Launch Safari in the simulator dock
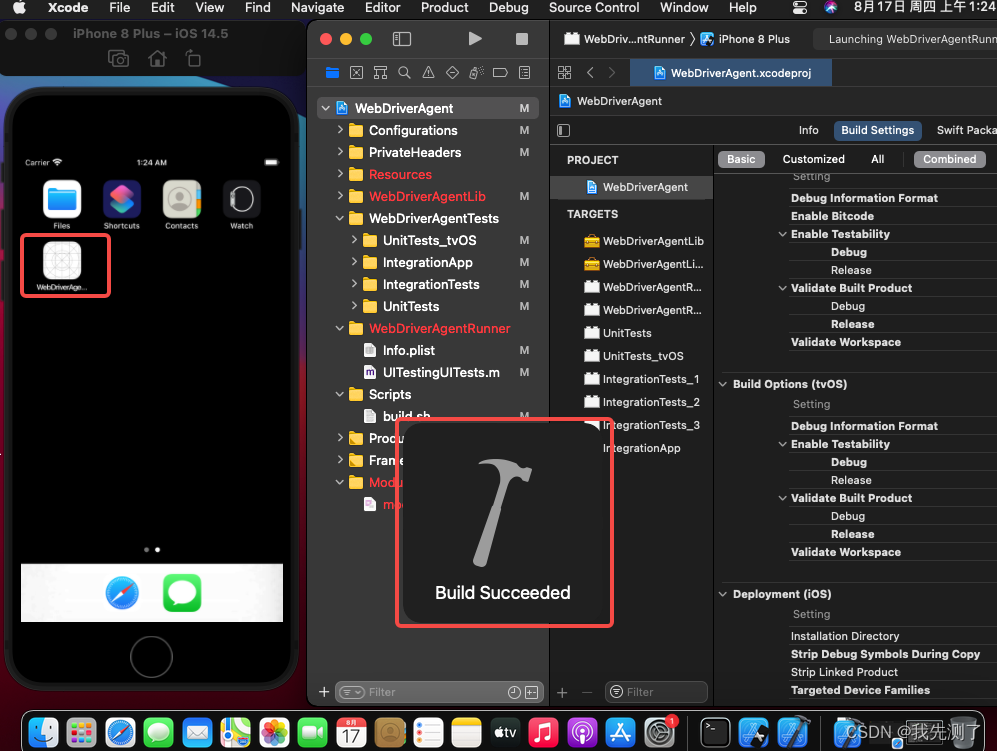Viewport: 997px width, 751px height. point(122,593)
